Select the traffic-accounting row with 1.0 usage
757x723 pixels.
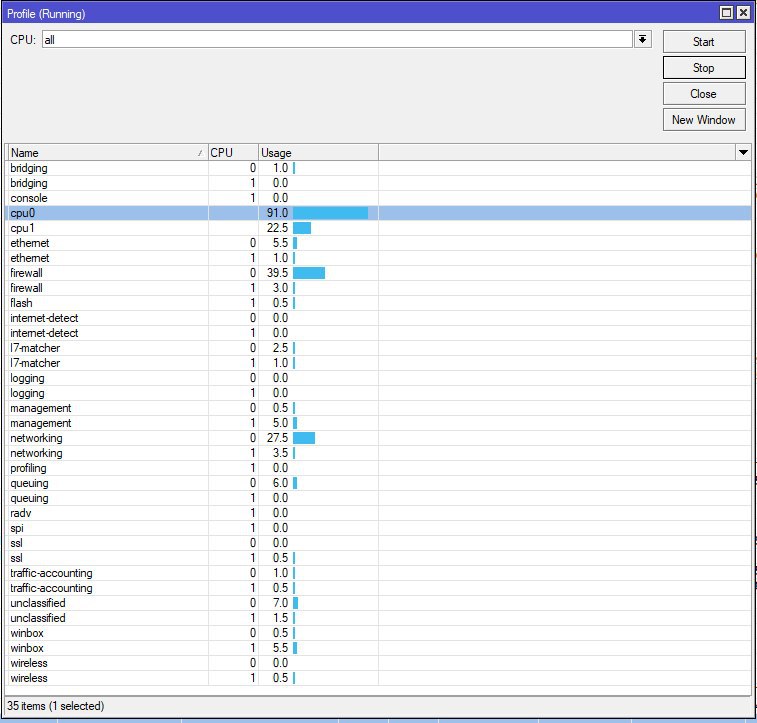379,573
